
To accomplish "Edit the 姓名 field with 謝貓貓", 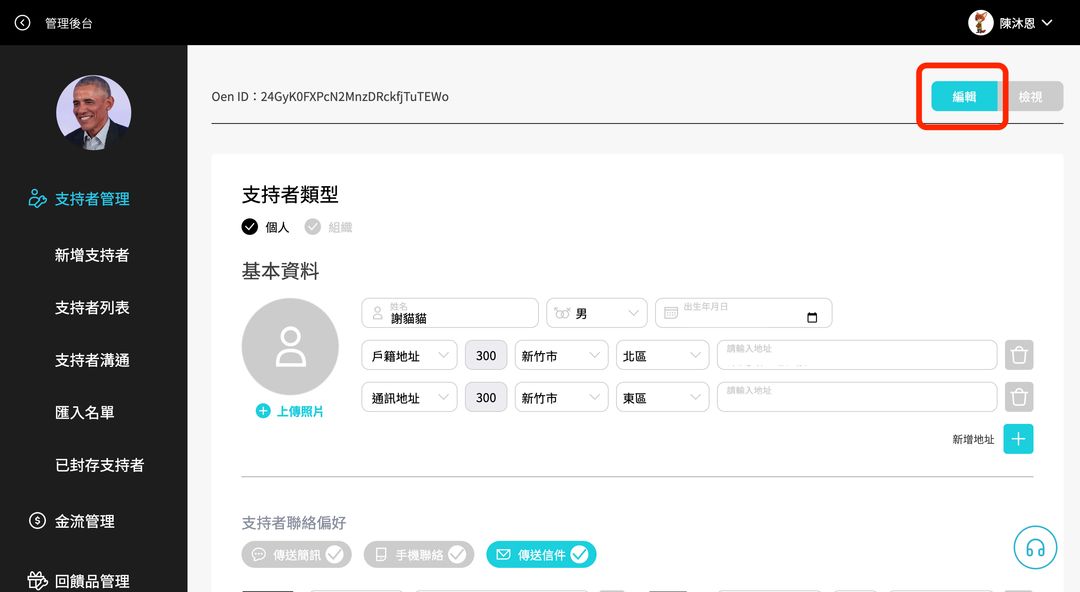I will tap(450, 313).
